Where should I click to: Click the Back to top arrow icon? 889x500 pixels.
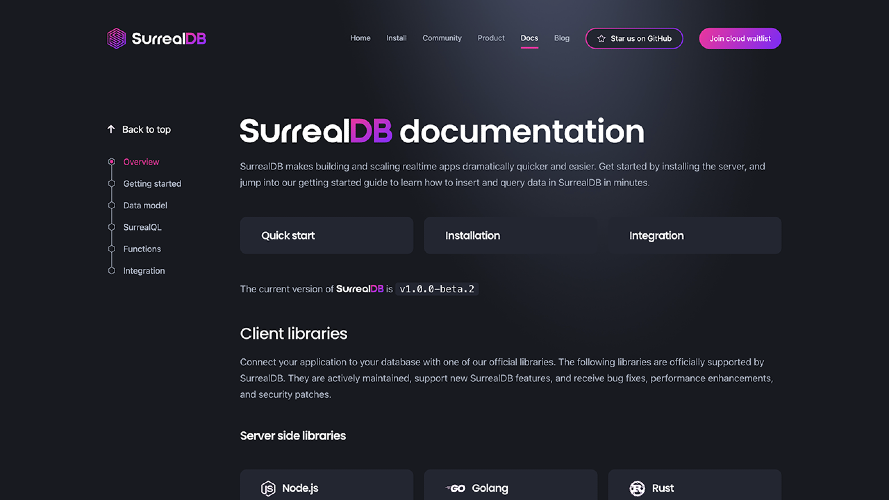click(111, 129)
